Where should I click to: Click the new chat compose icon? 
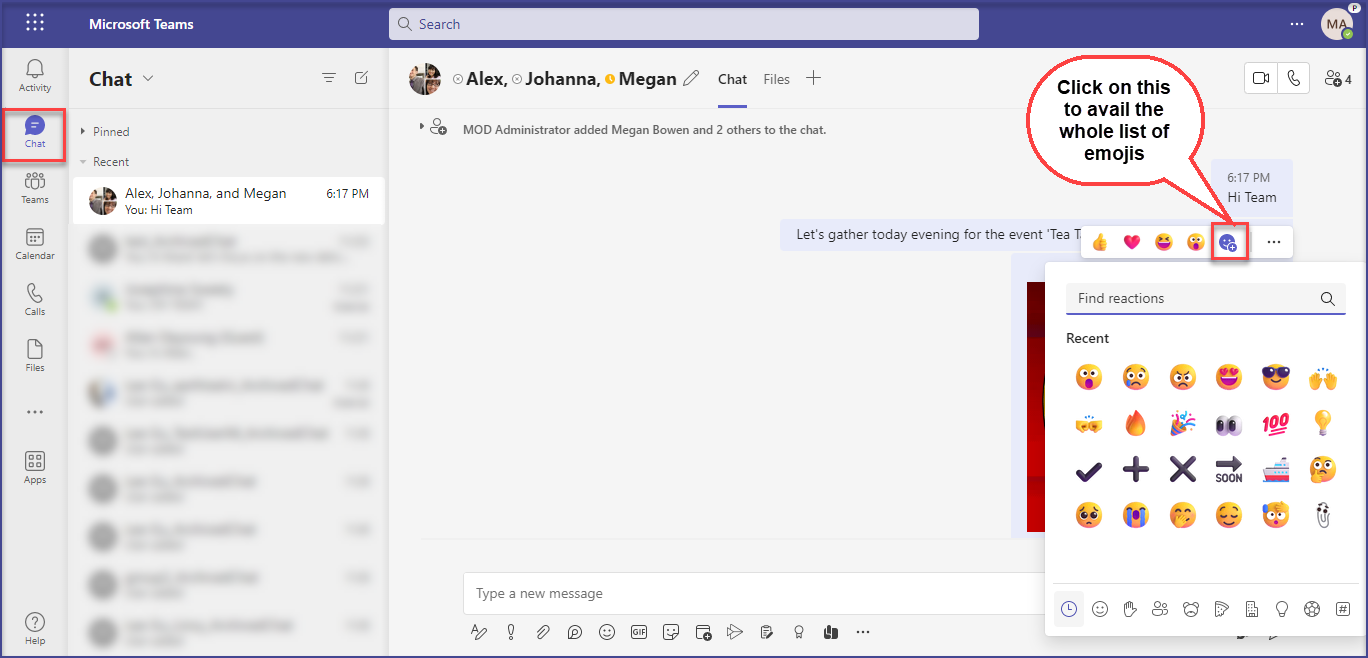tap(362, 78)
